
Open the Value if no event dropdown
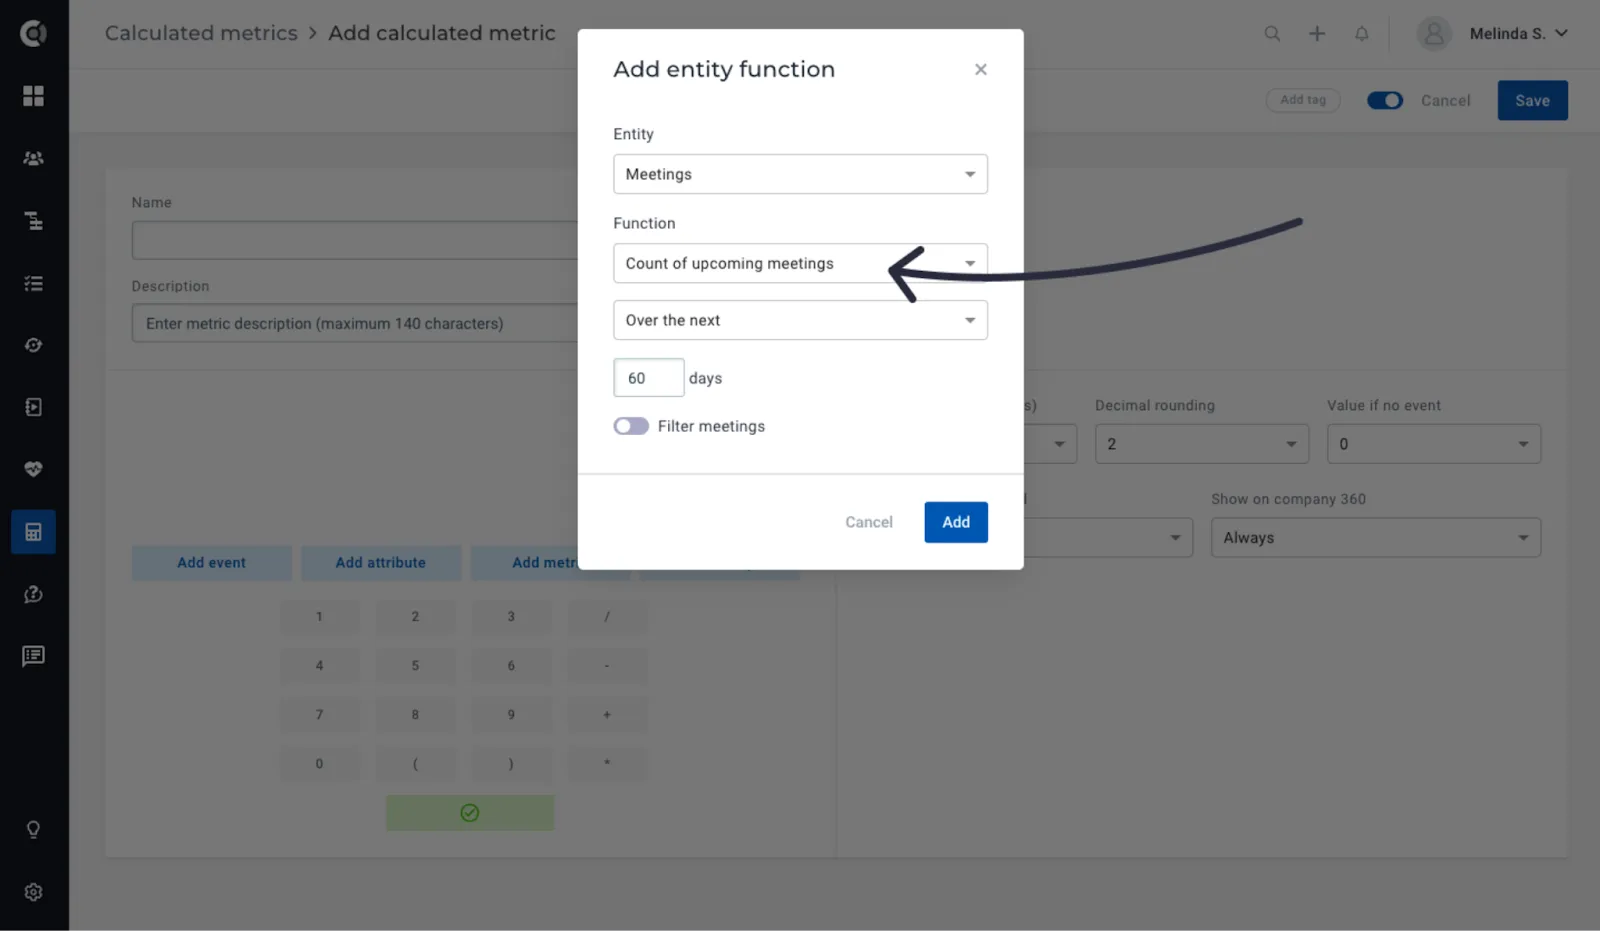(x=1434, y=444)
